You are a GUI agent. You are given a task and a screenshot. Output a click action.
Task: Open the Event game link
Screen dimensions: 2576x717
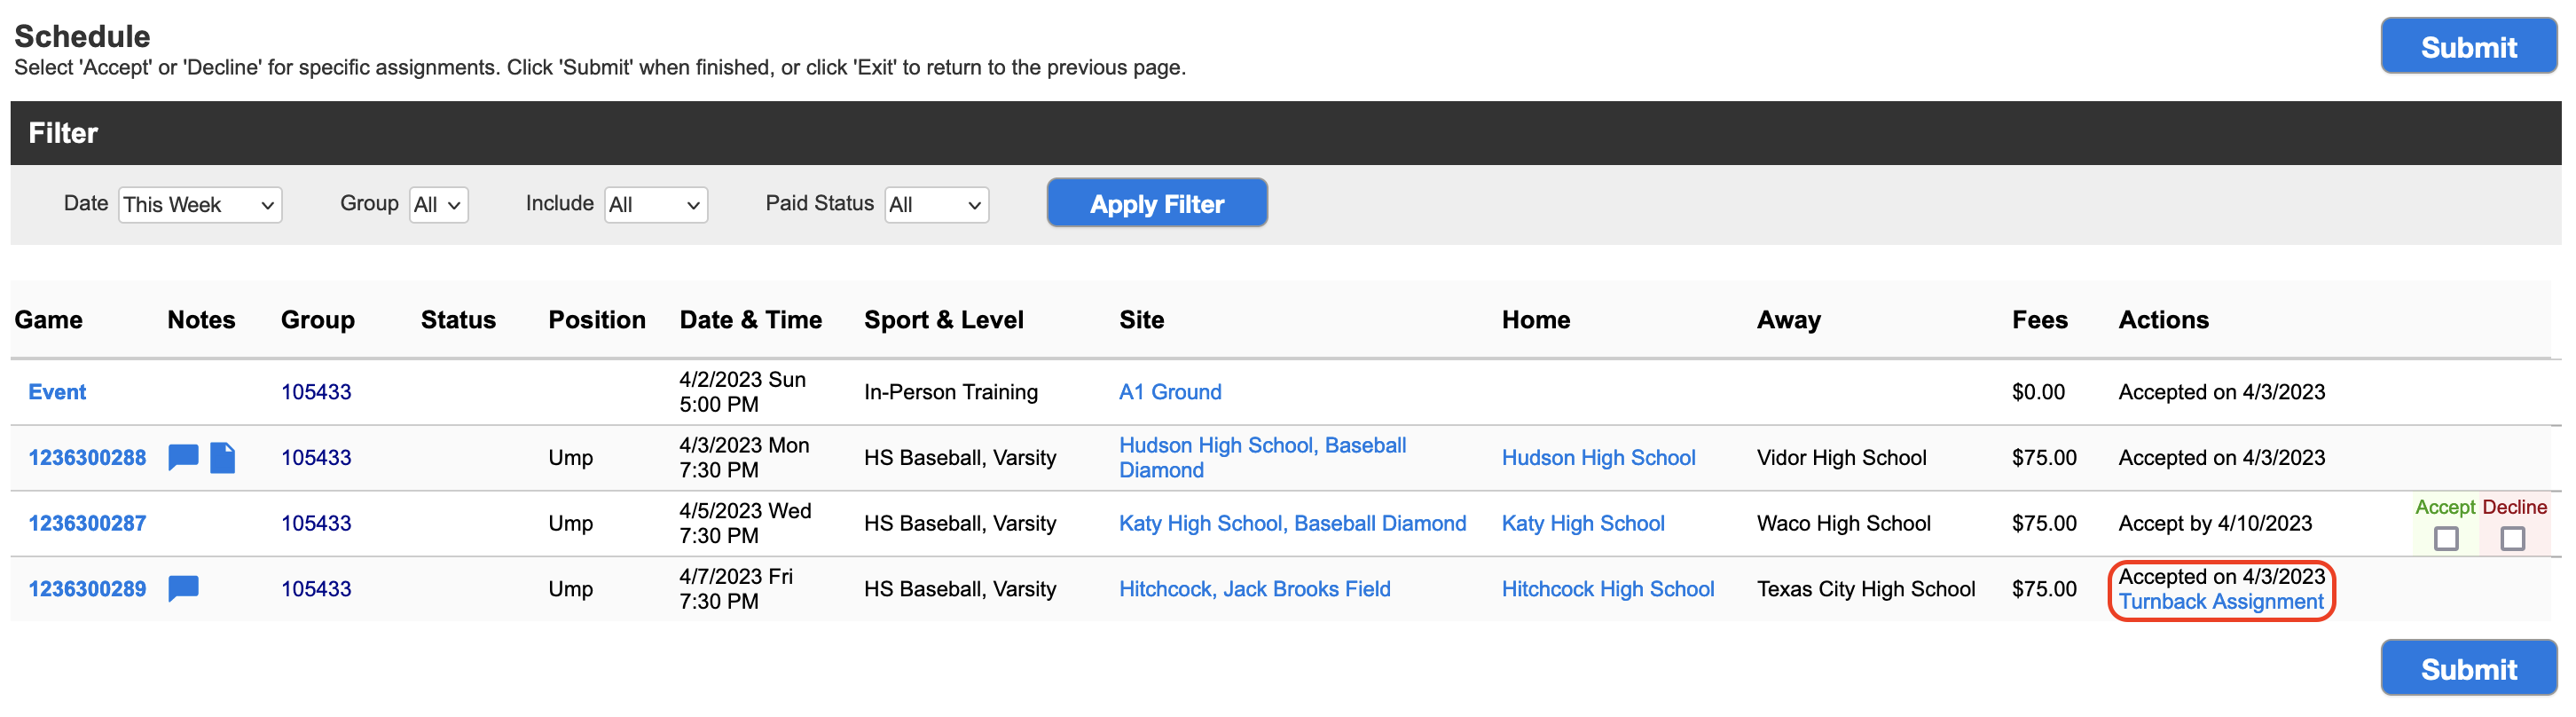click(x=57, y=392)
